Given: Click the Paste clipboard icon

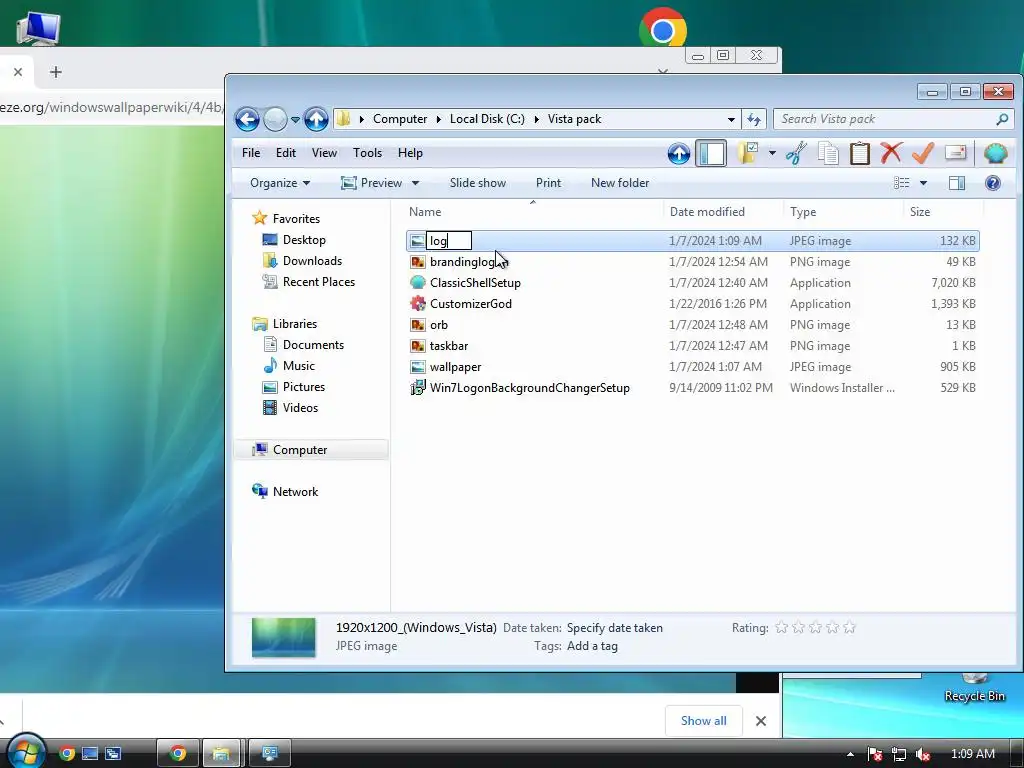Looking at the screenshot, I should click(x=859, y=153).
